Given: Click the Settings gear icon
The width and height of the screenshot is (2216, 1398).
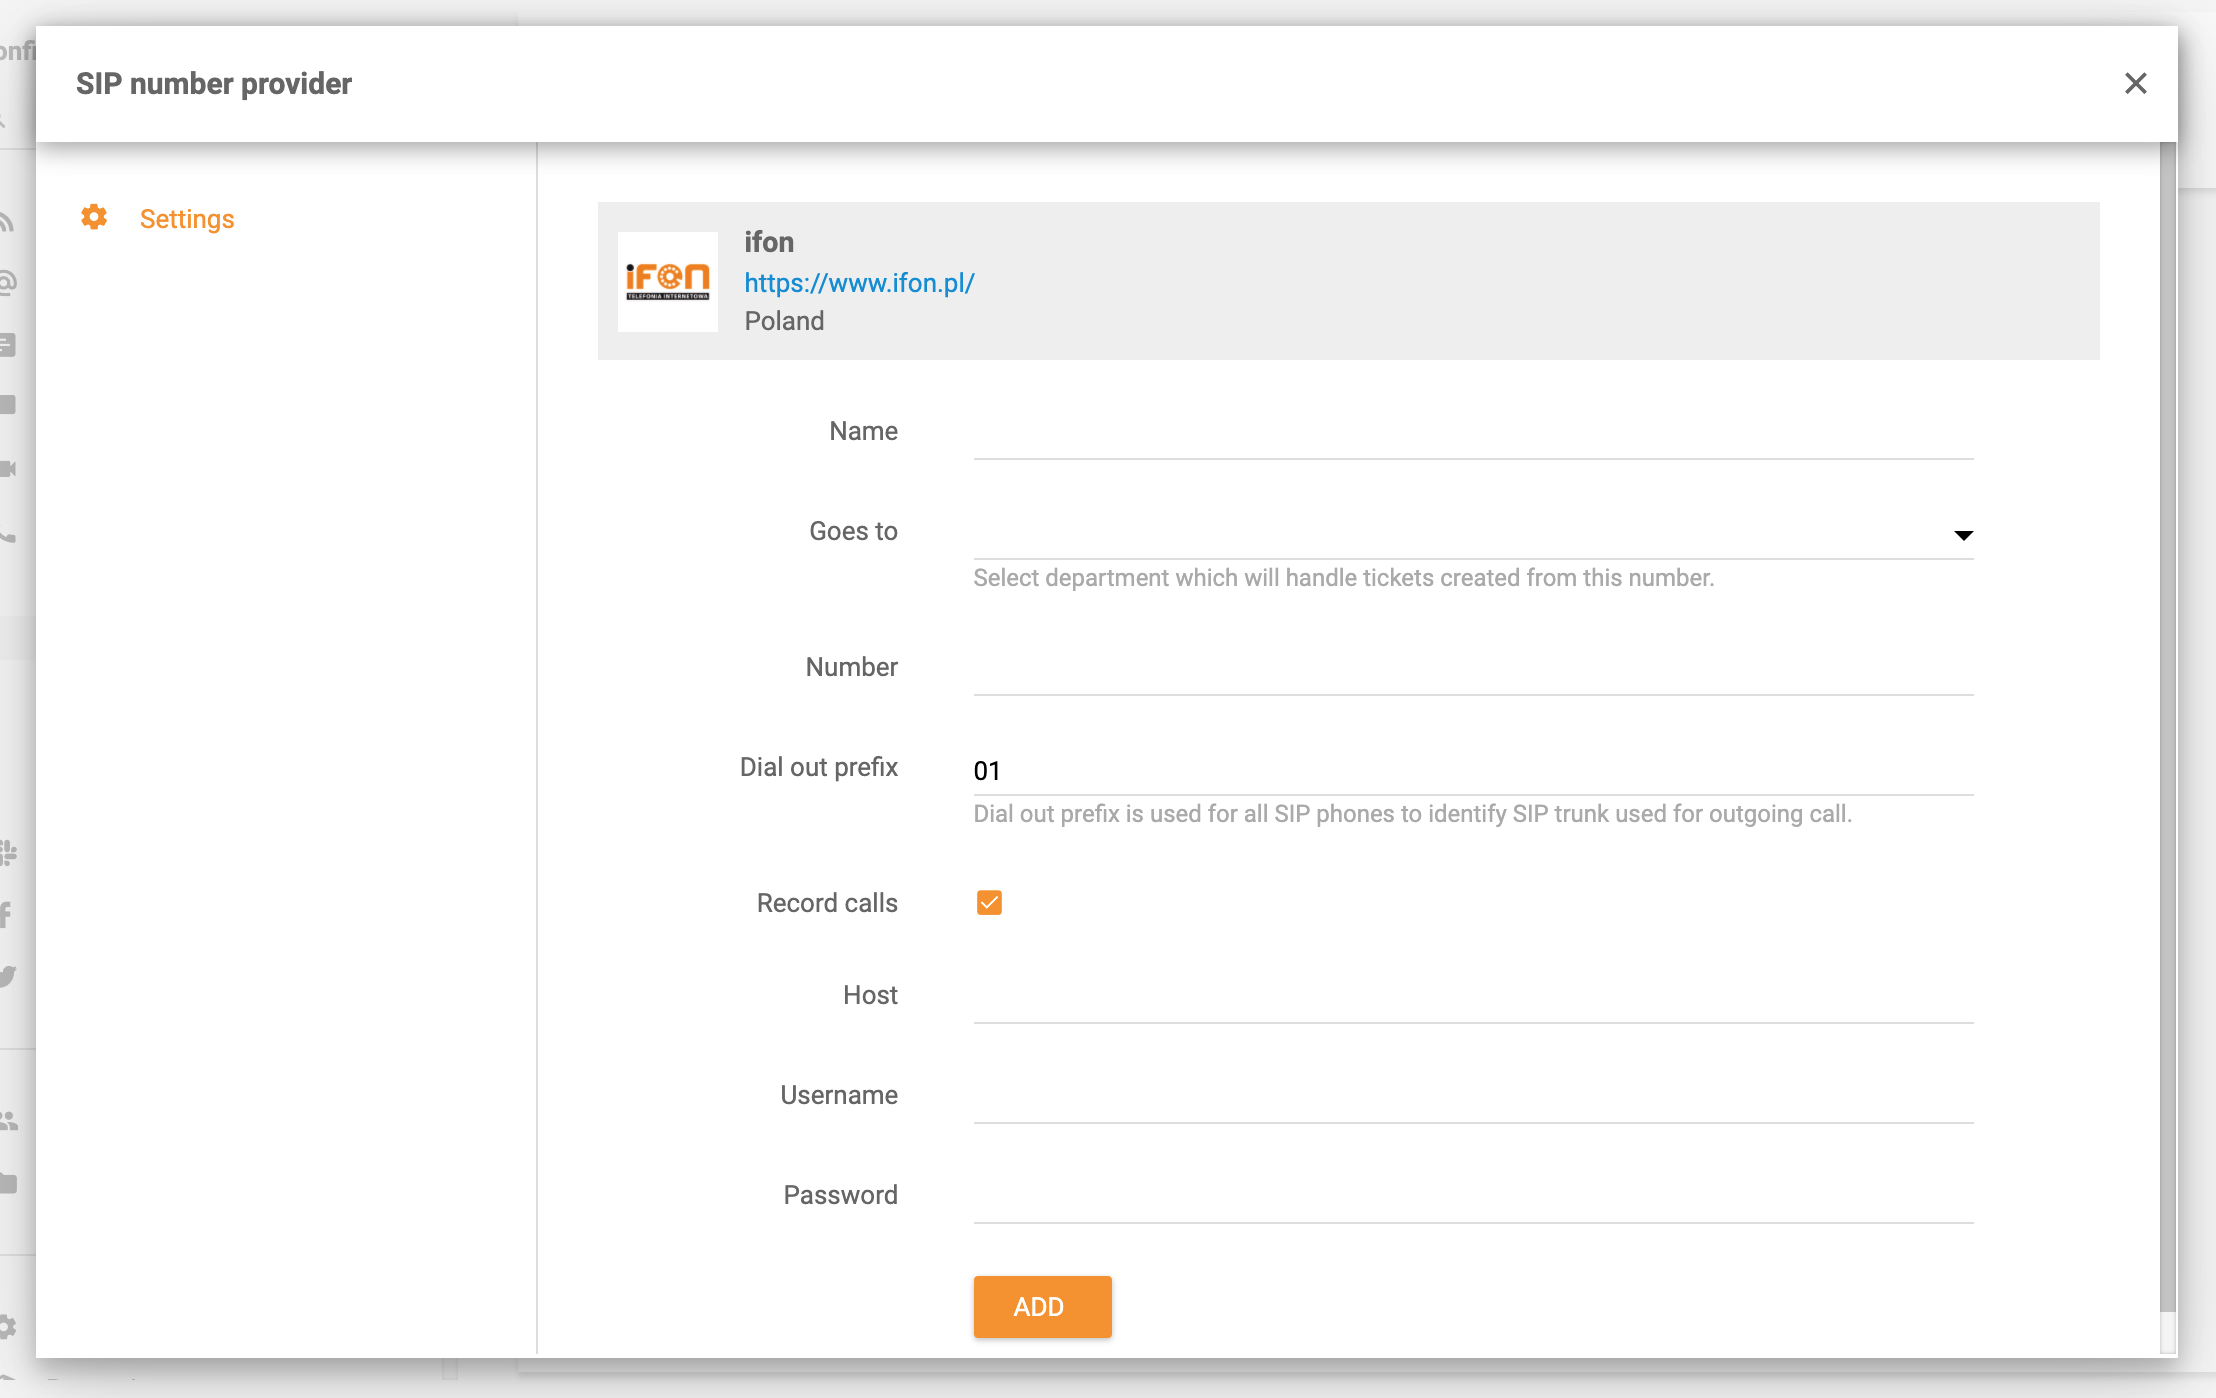Looking at the screenshot, I should pos(94,218).
